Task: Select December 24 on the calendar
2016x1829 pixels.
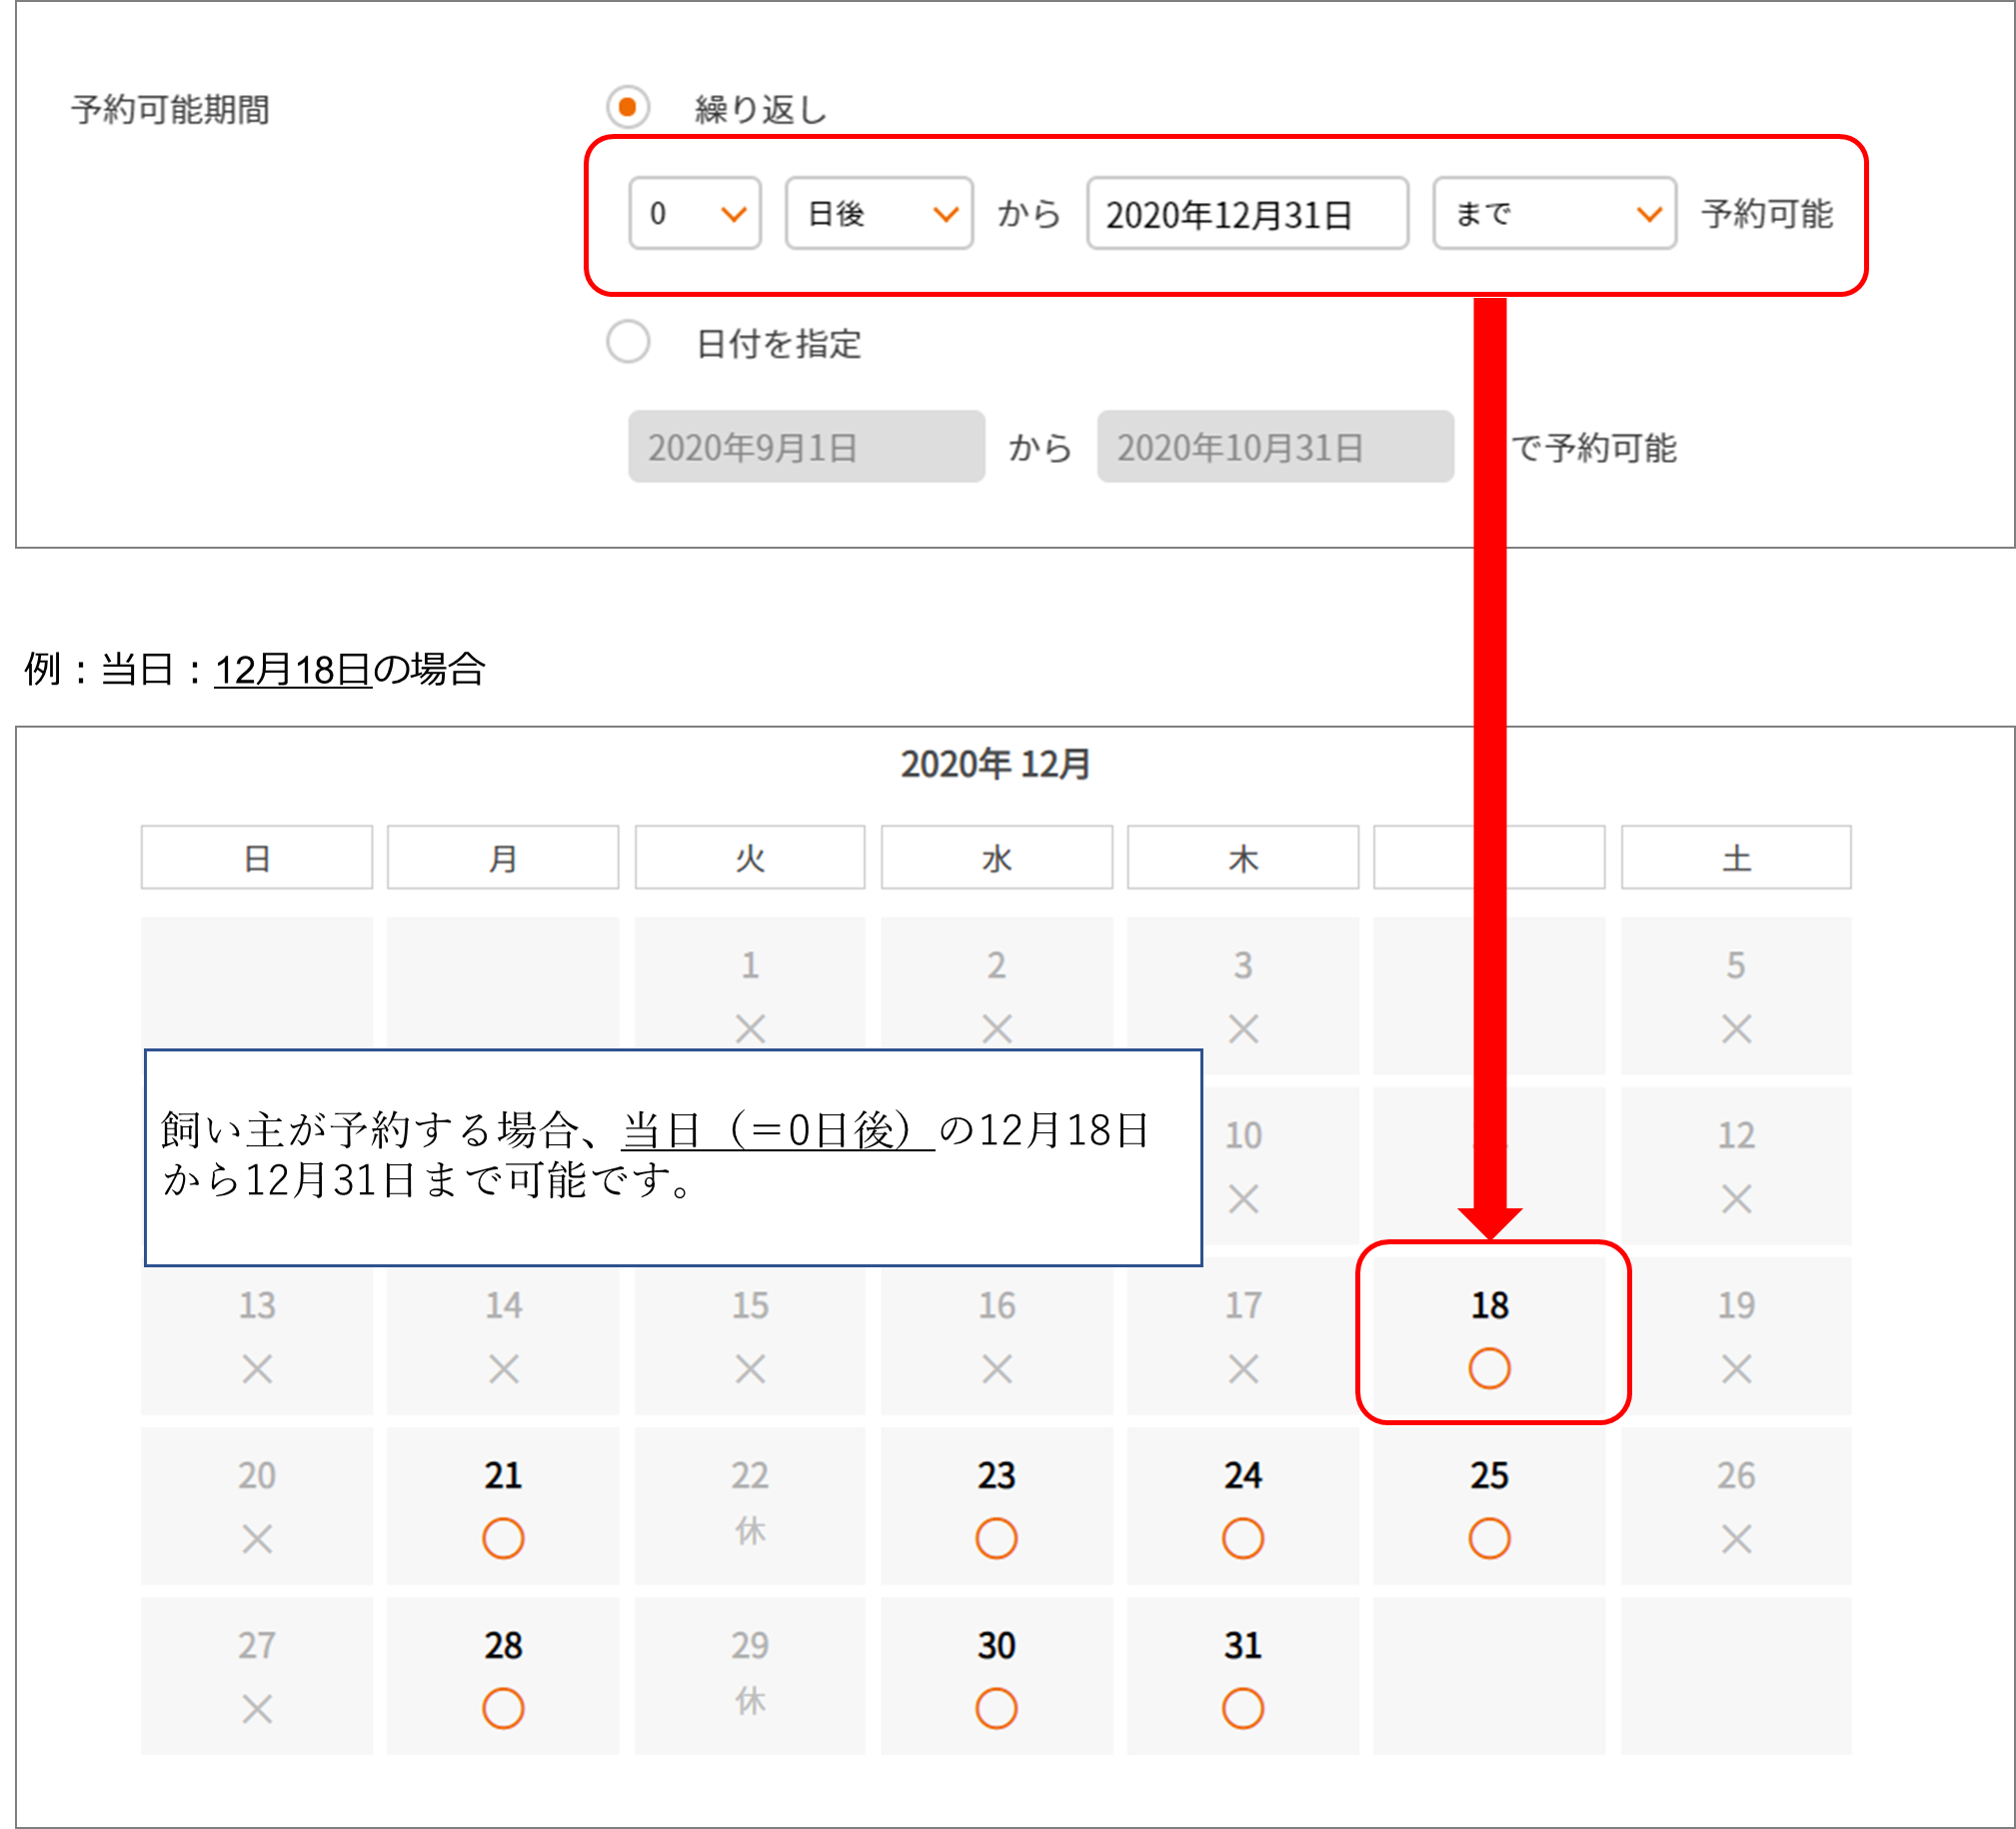Action: (1243, 1505)
